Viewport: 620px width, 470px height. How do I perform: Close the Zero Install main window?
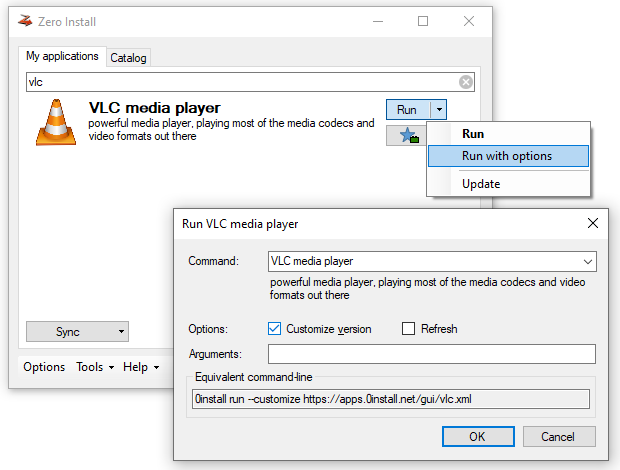(x=469, y=21)
